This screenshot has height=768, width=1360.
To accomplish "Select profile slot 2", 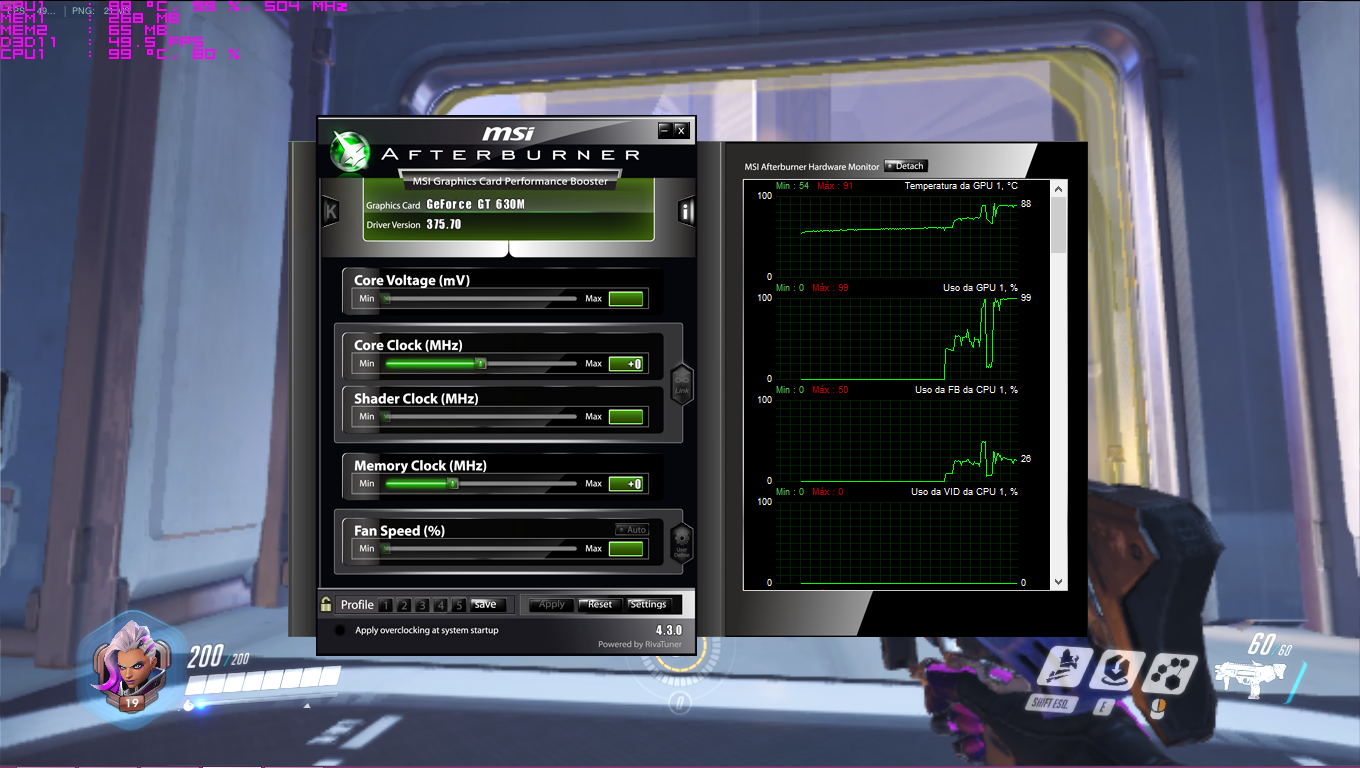I will 403,605.
